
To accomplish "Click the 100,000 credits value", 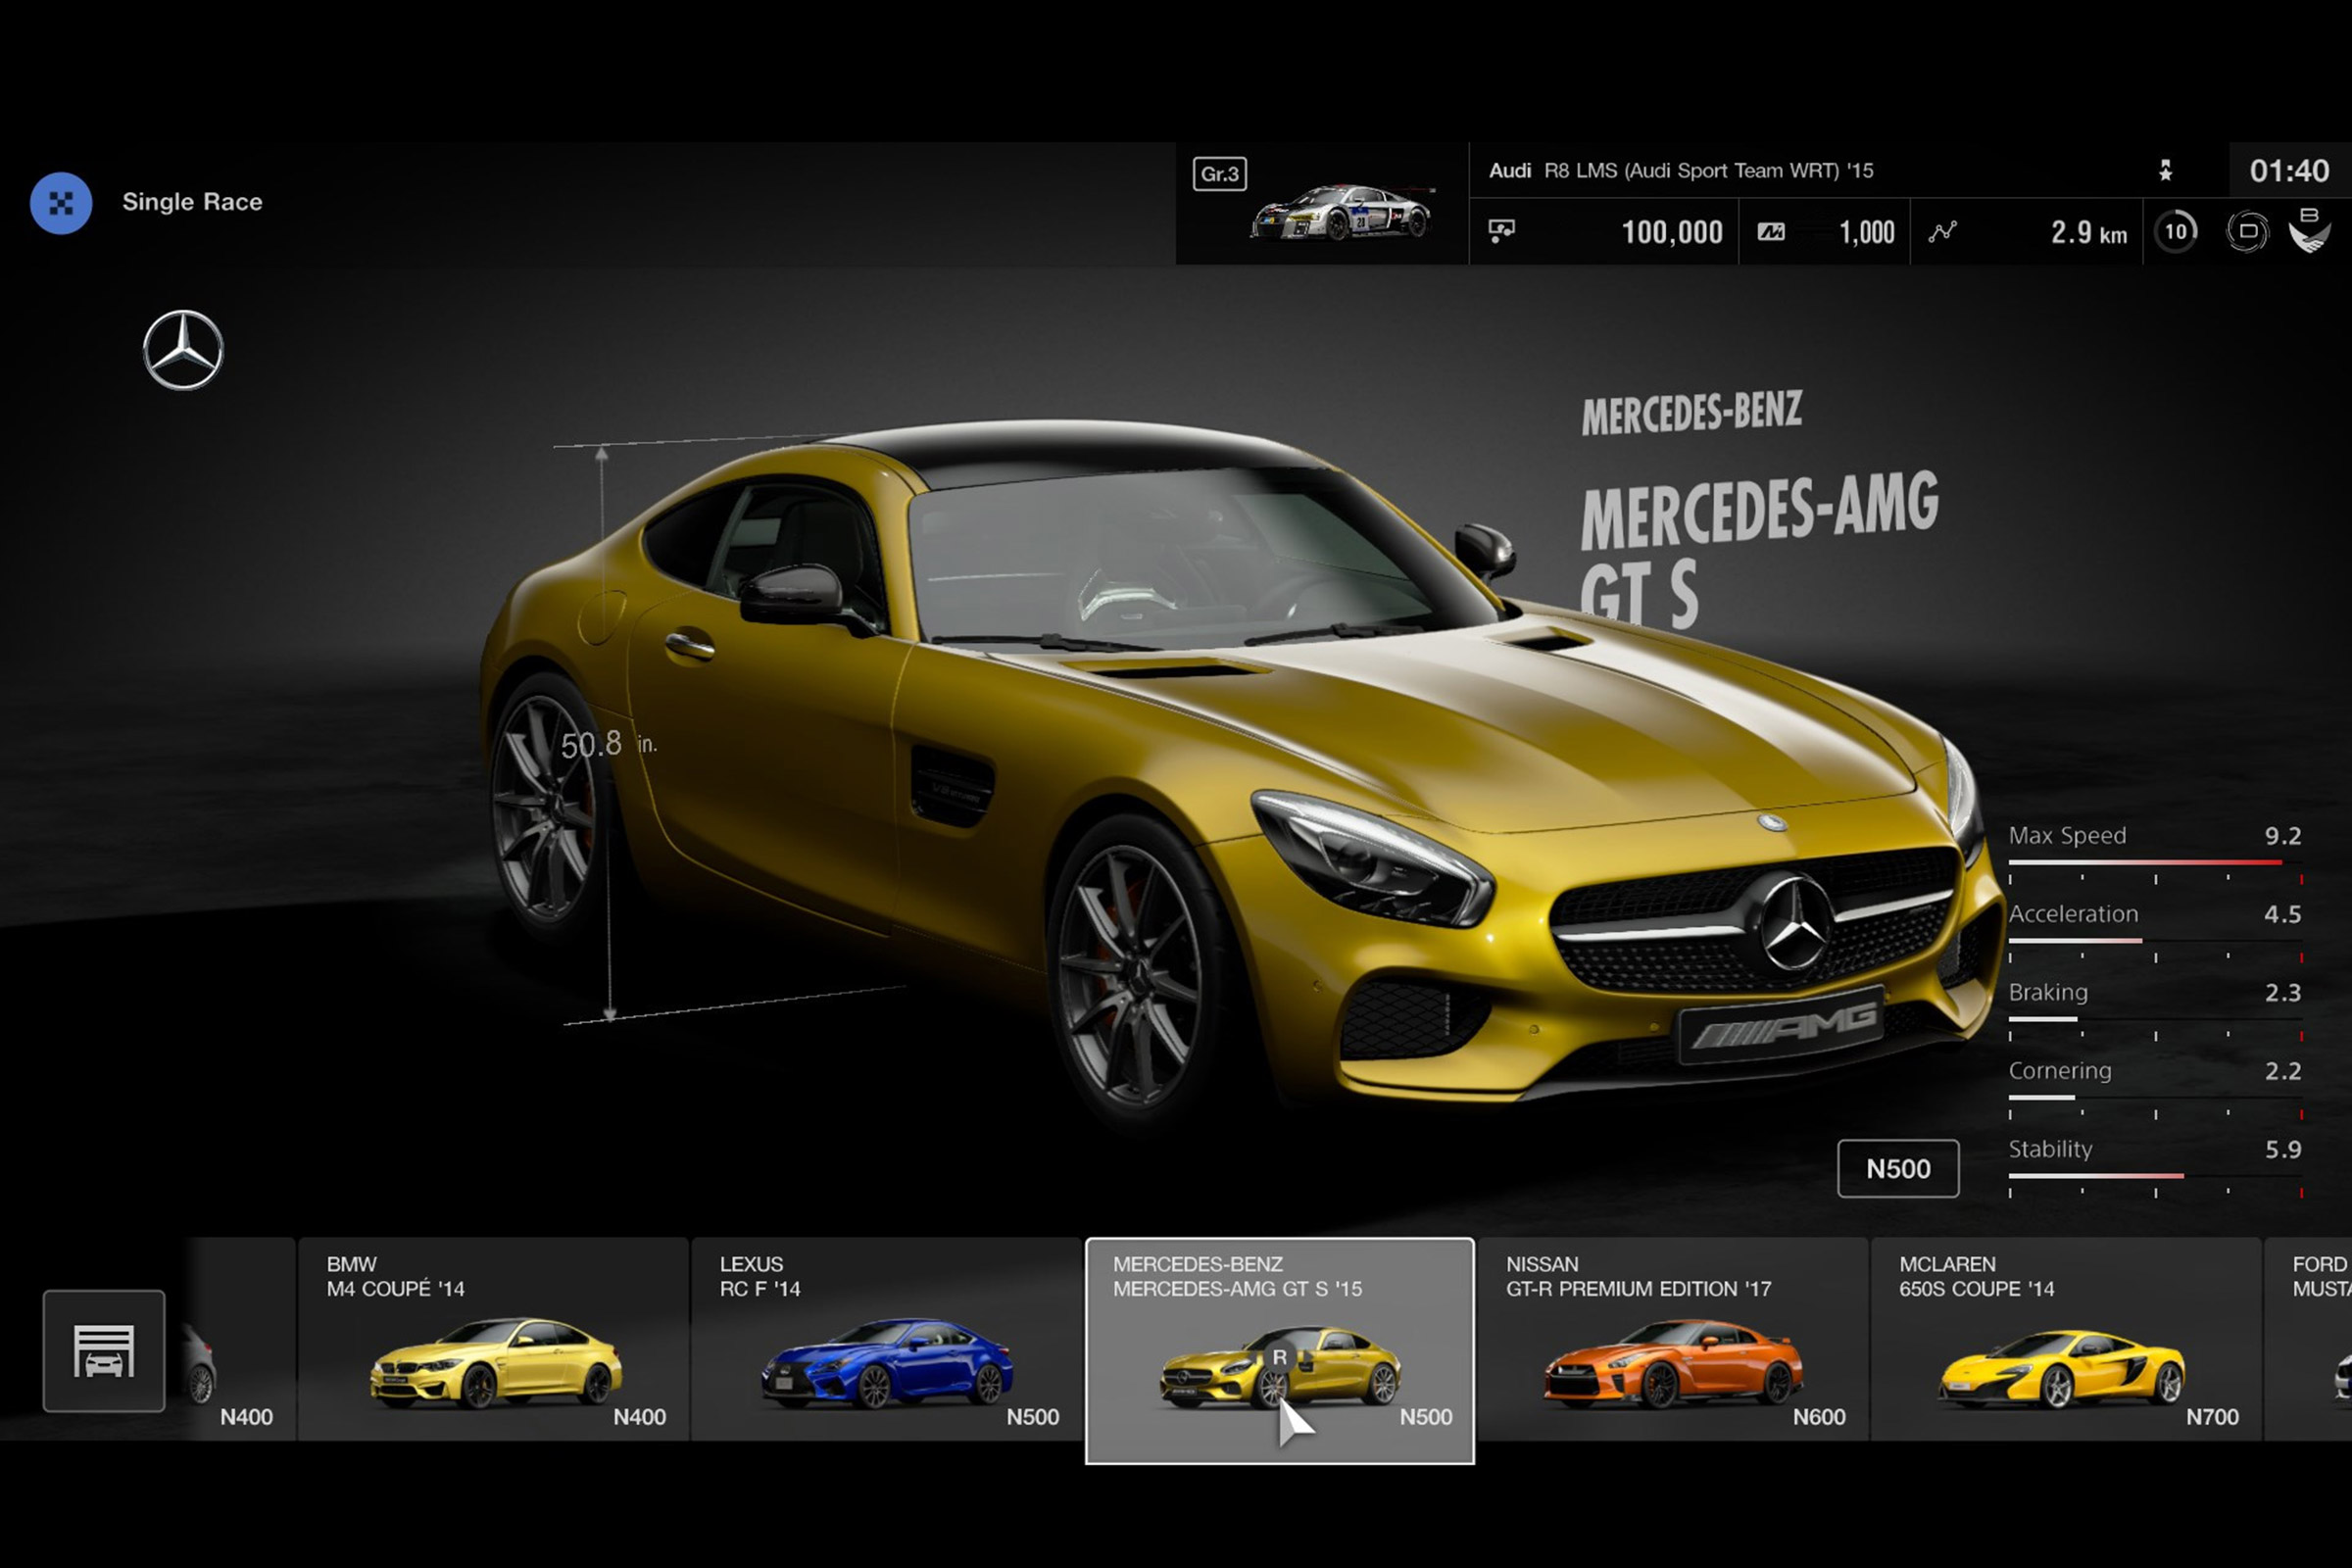I will (1672, 233).
